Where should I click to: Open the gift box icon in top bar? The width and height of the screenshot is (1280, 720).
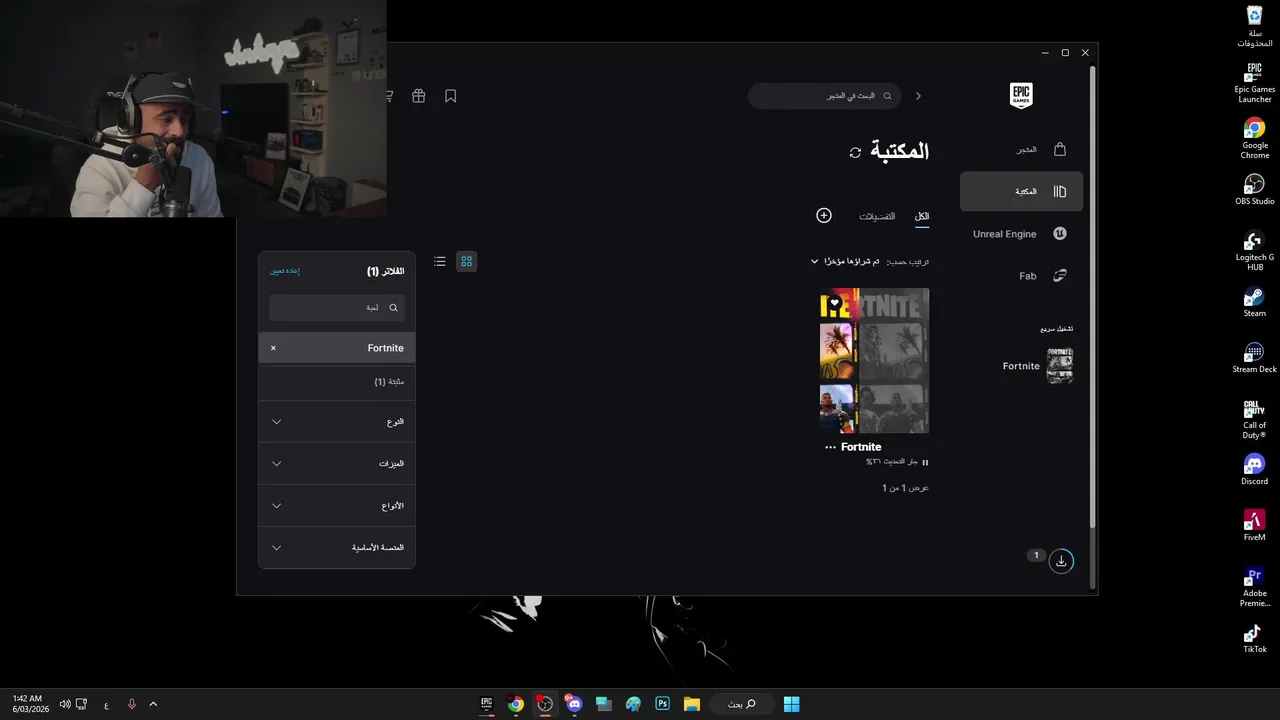coord(419,96)
